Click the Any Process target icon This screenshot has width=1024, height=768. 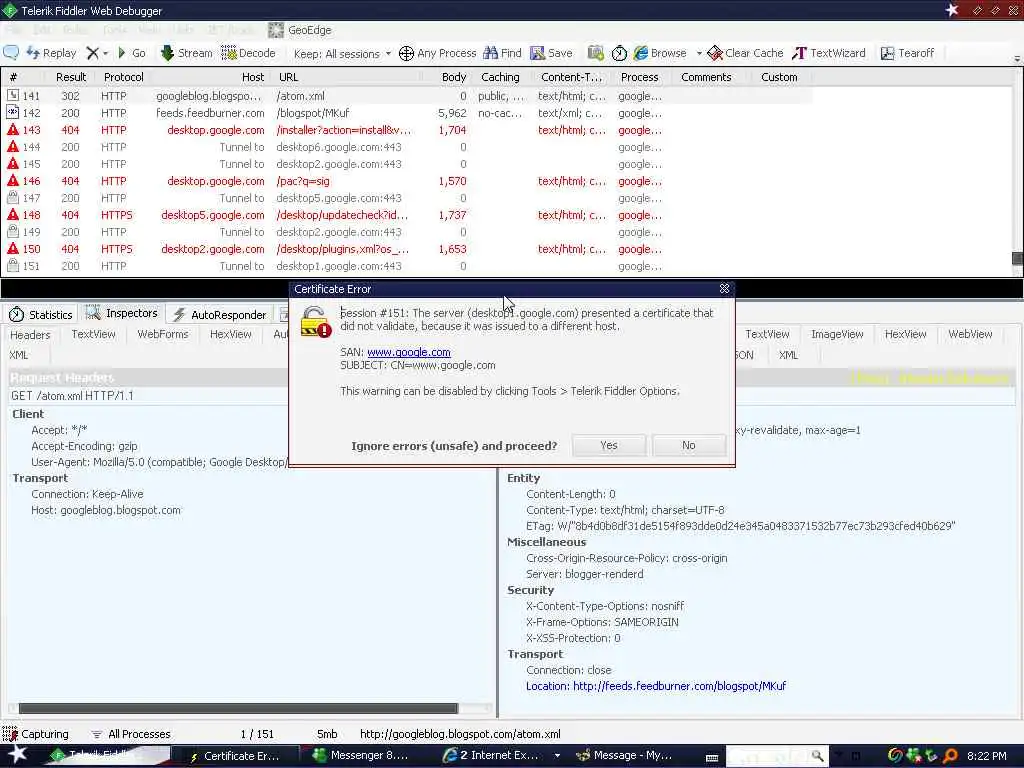pos(406,53)
